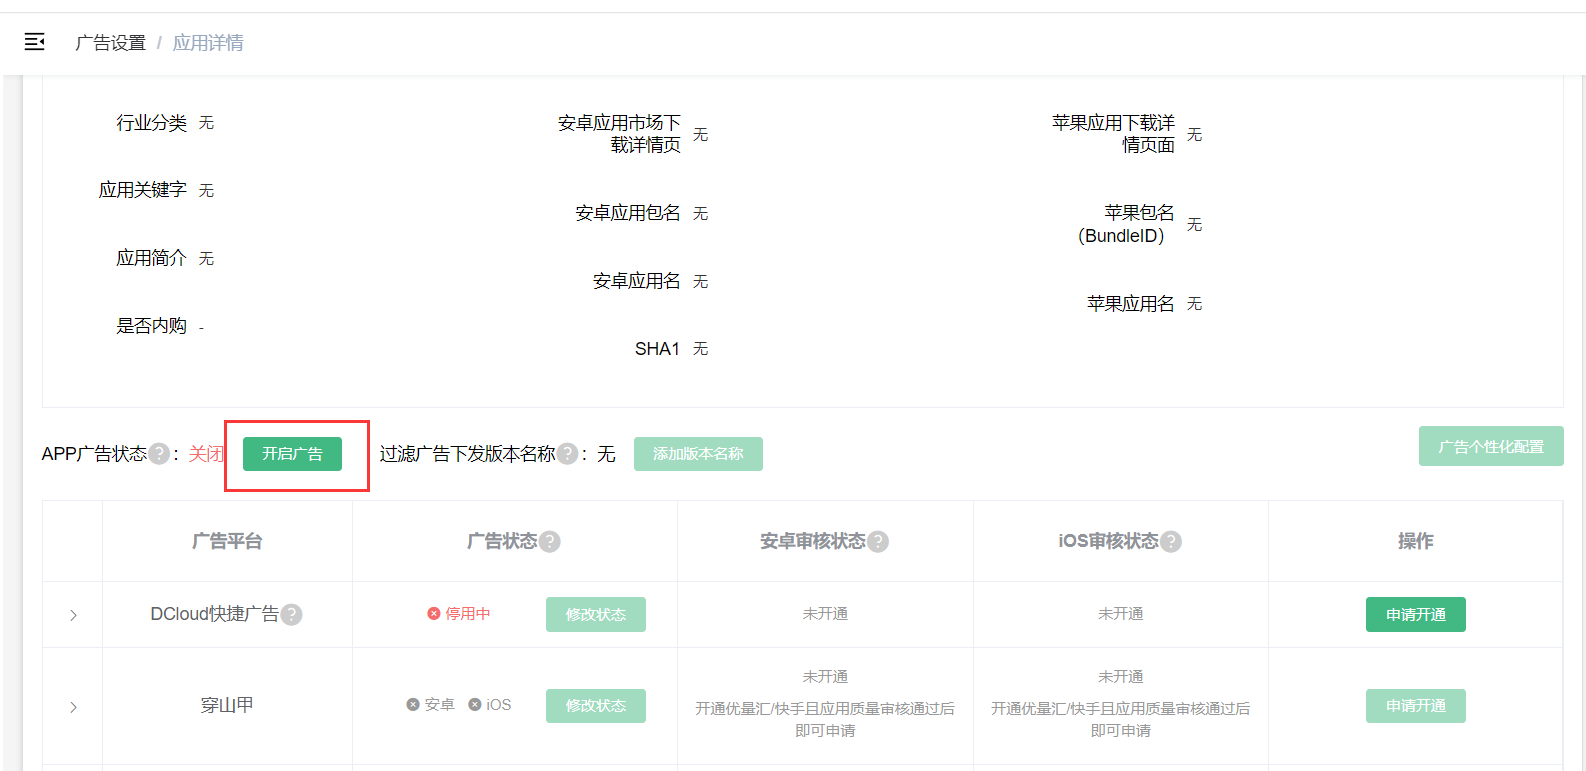Image resolution: width=1586 pixels, height=771 pixels.
Task: Click the red 停用中 status icon
Action: click(x=434, y=613)
